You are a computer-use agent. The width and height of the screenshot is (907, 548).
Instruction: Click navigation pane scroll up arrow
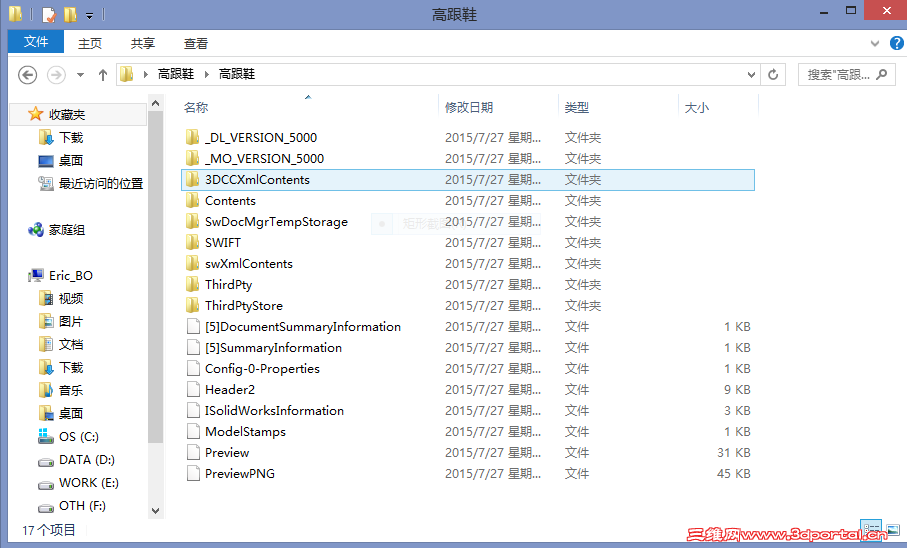point(155,104)
